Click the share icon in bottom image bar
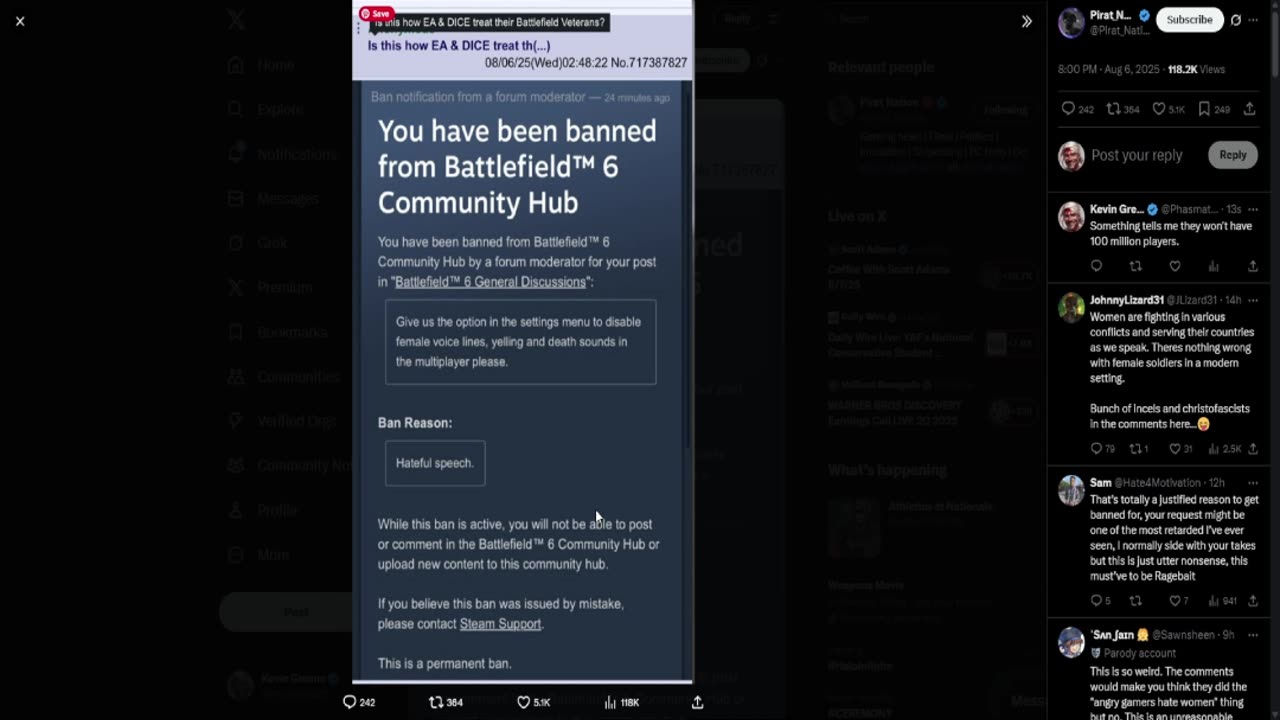This screenshot has width=1280, height=720. [x=697, y=702]
